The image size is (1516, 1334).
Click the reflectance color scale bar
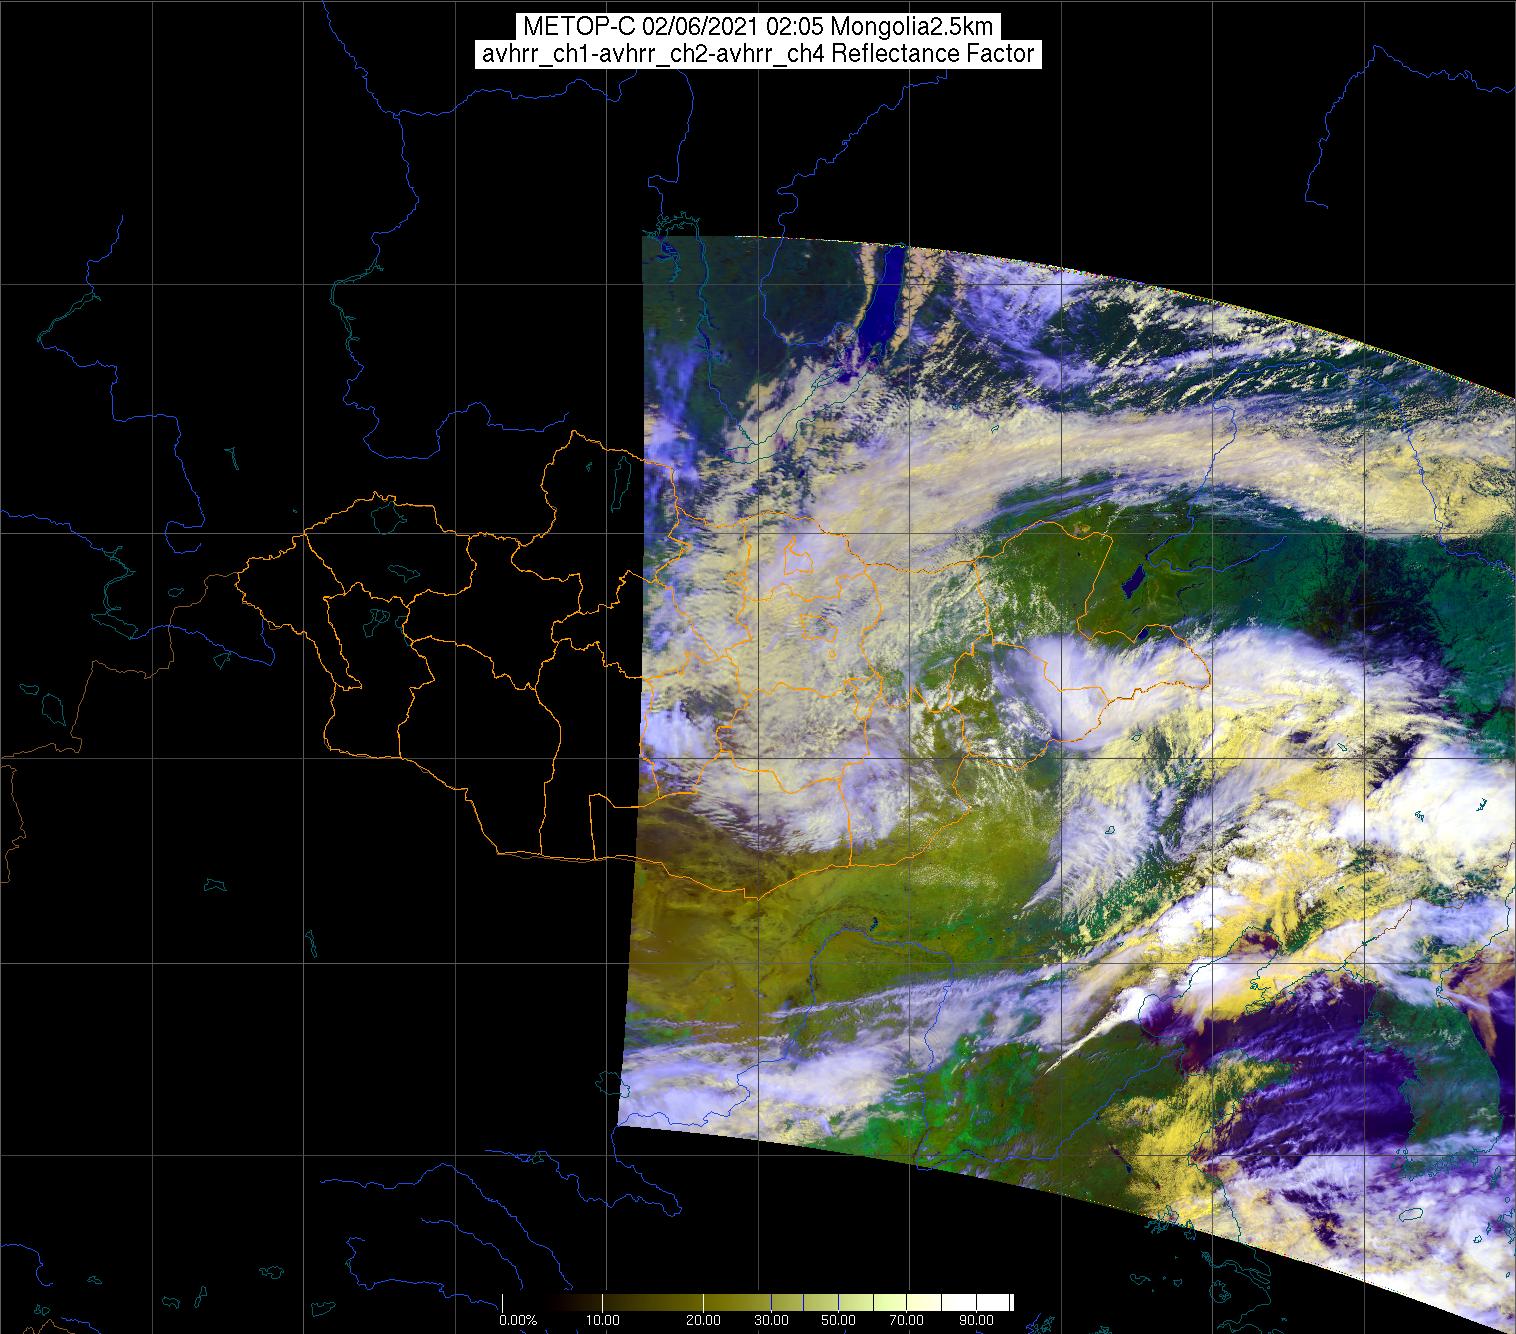pyautogui.click(x=757, y=1302)
